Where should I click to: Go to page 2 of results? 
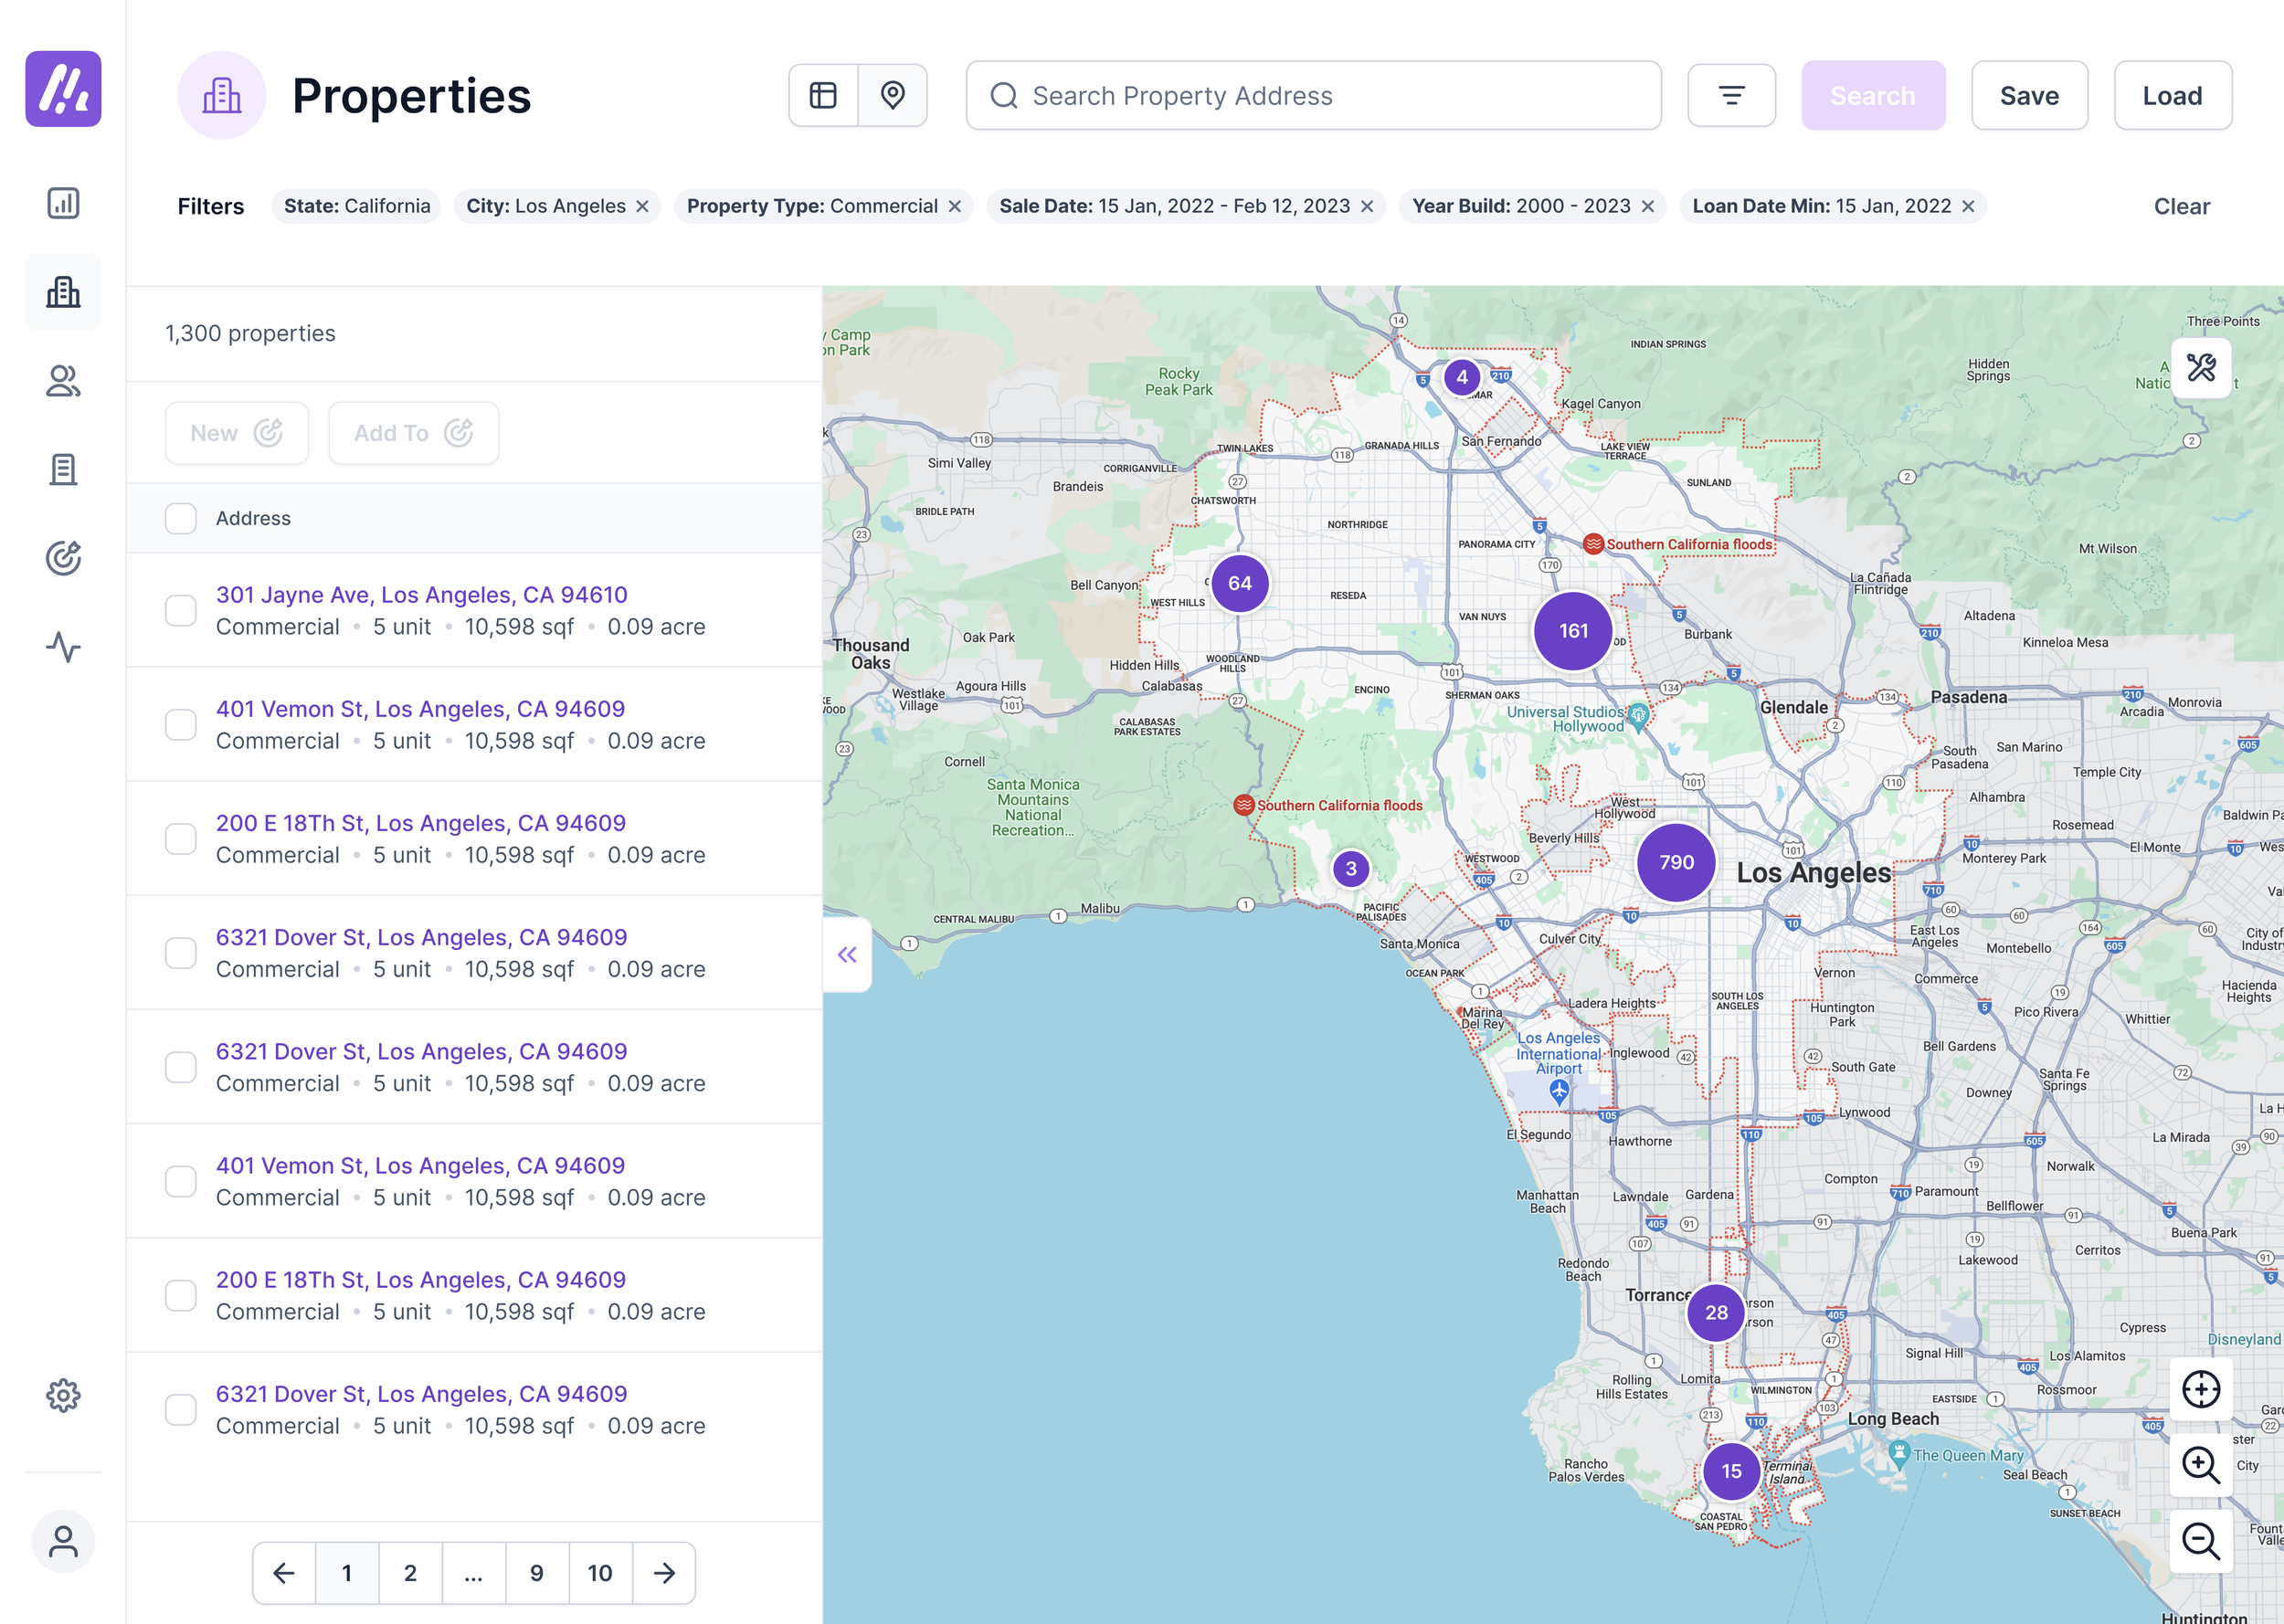[x=410, y=1573]
